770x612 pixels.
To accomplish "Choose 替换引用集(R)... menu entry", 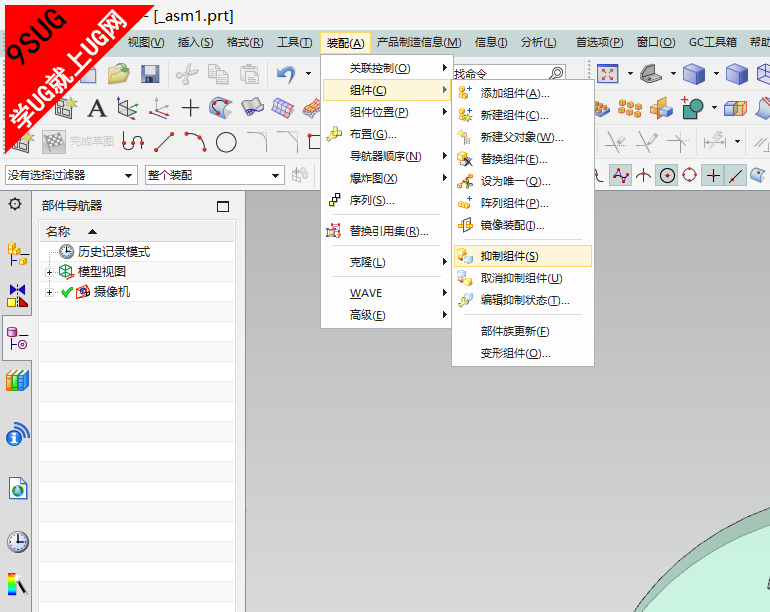I will 386,231.
